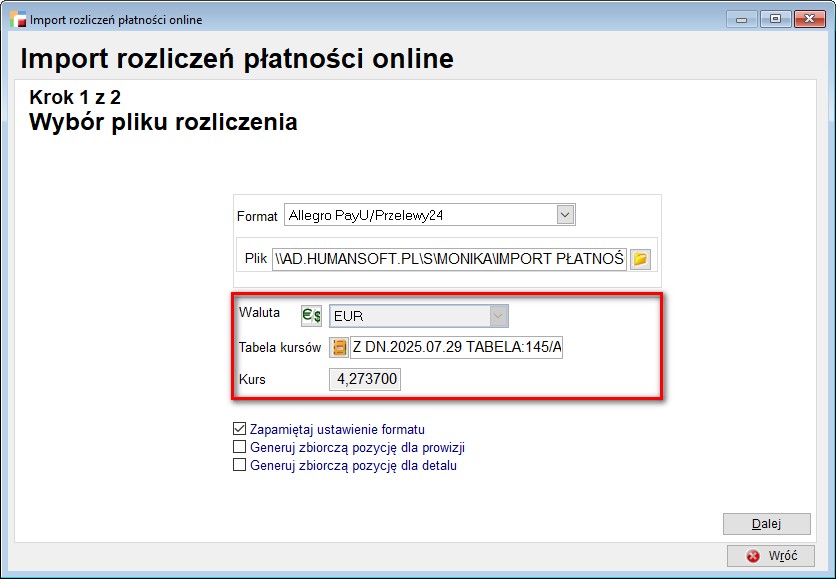Click the folder browse icon next to Plik
This screenshot has width=836, height=579.
[640, 259]
